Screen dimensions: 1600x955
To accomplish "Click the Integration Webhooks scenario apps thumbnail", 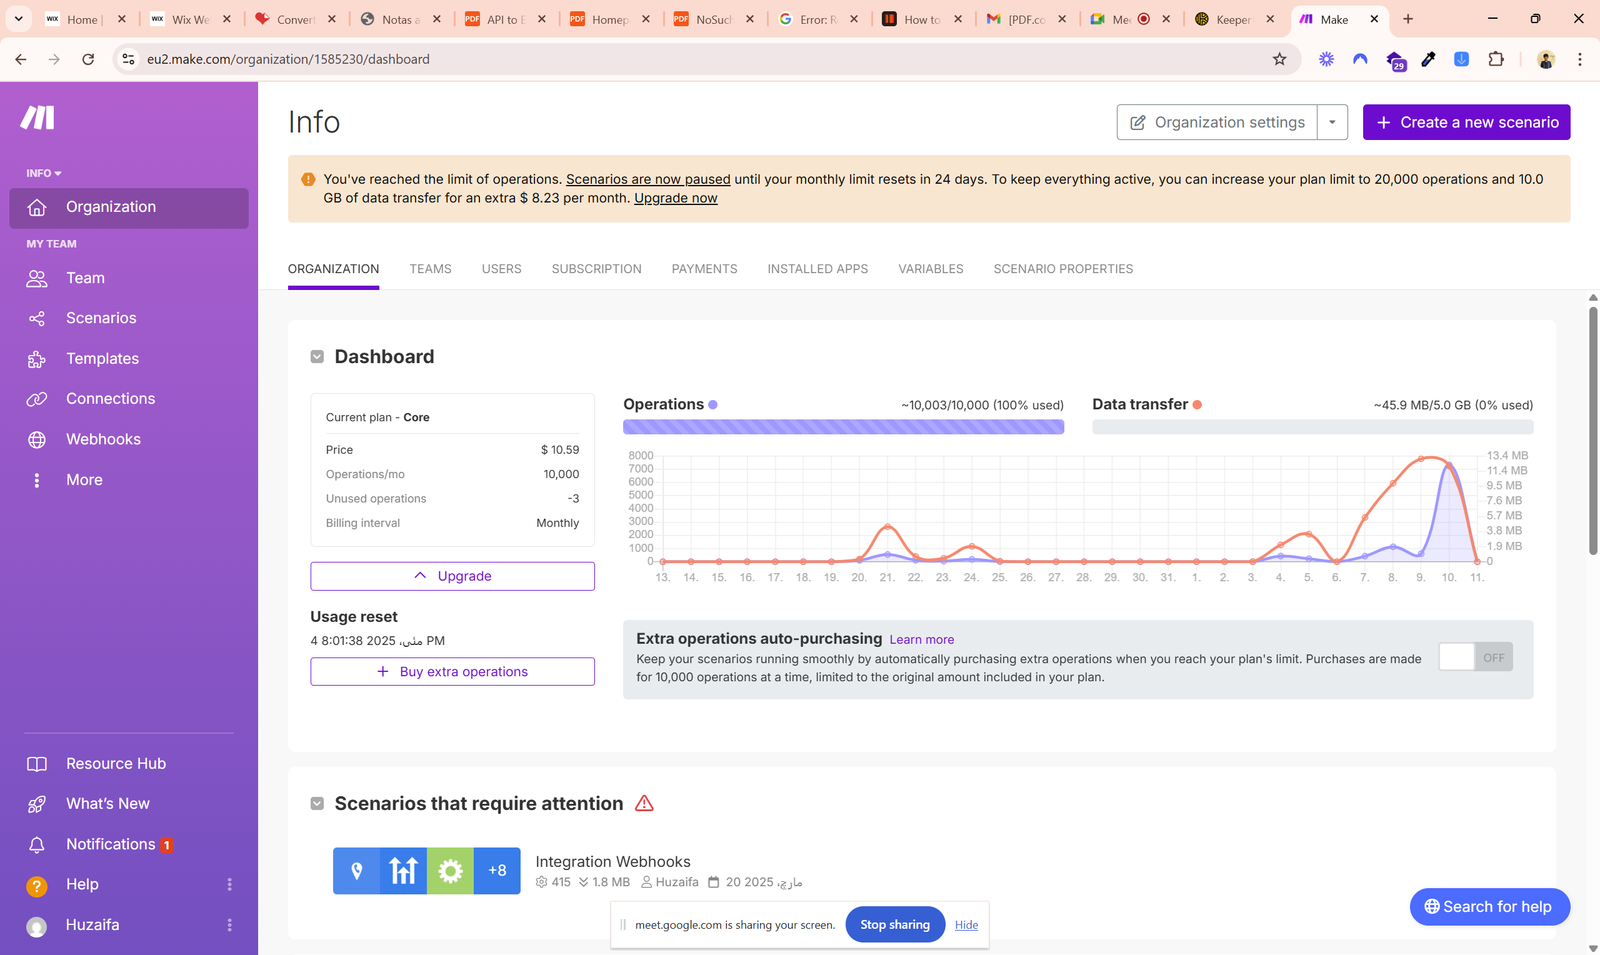I will 427,870.
